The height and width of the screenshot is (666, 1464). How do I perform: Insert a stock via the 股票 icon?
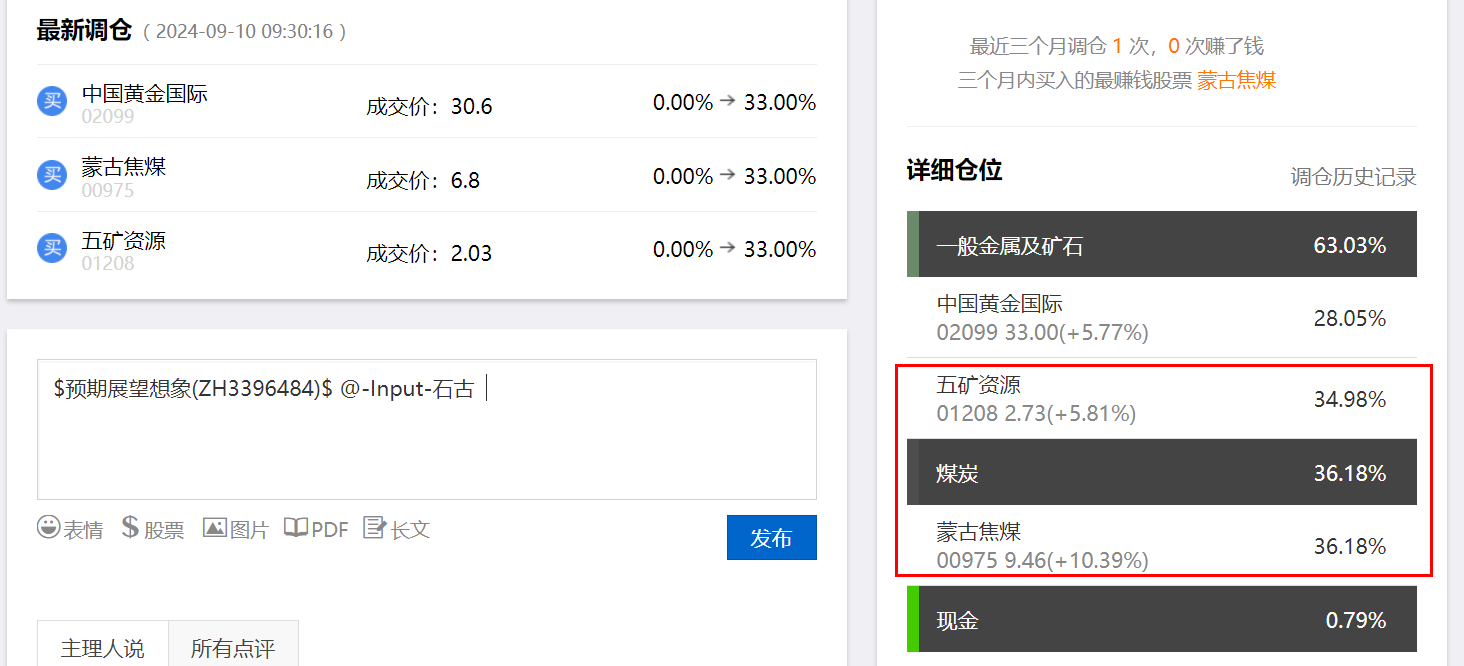point(153,529)
